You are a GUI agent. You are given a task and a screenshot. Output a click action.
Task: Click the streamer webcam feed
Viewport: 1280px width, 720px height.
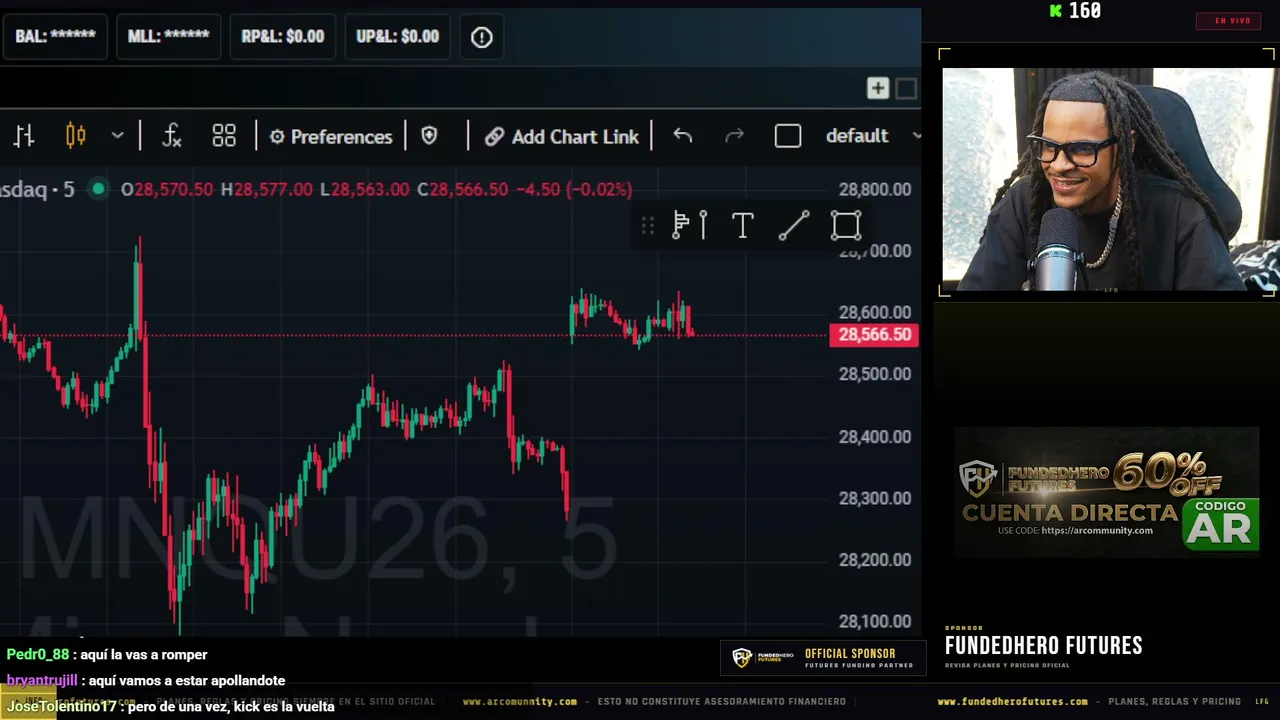1107,179
